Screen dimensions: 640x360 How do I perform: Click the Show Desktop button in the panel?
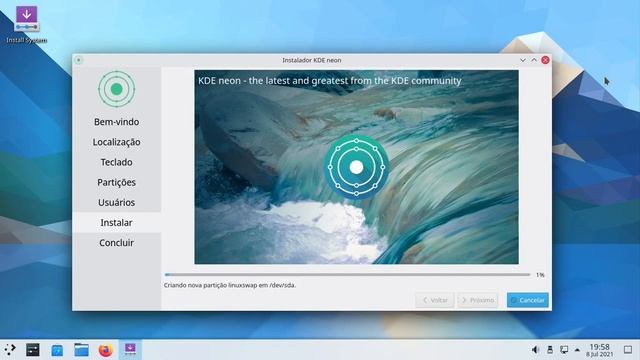pyautogui.click(x=628, y=349)
